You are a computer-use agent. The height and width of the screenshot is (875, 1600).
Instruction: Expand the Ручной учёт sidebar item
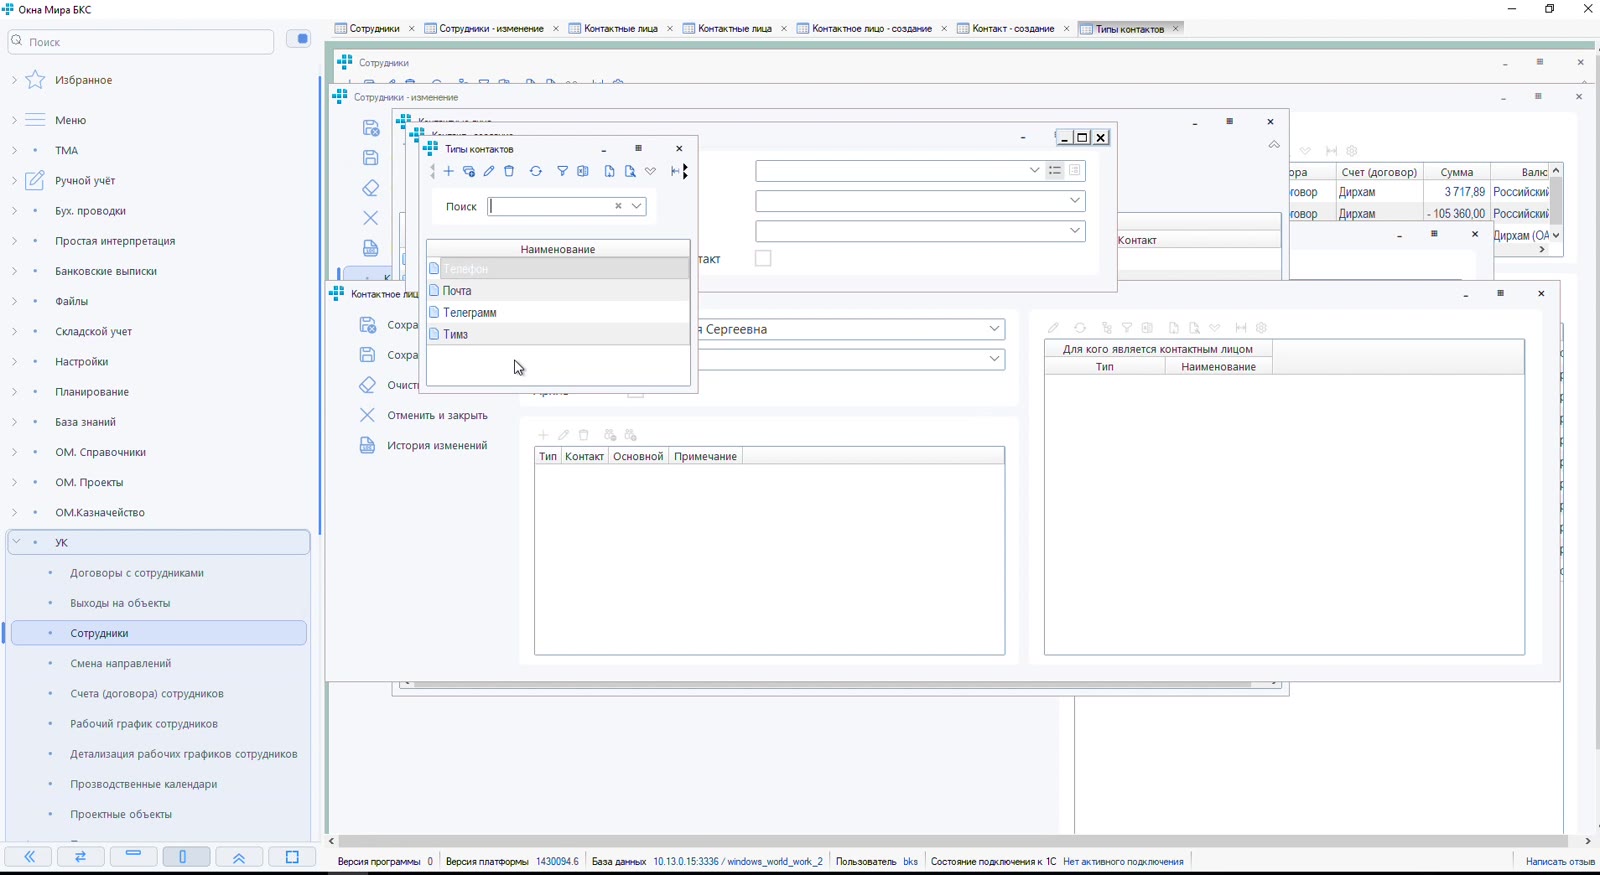(x=14, y=181)
